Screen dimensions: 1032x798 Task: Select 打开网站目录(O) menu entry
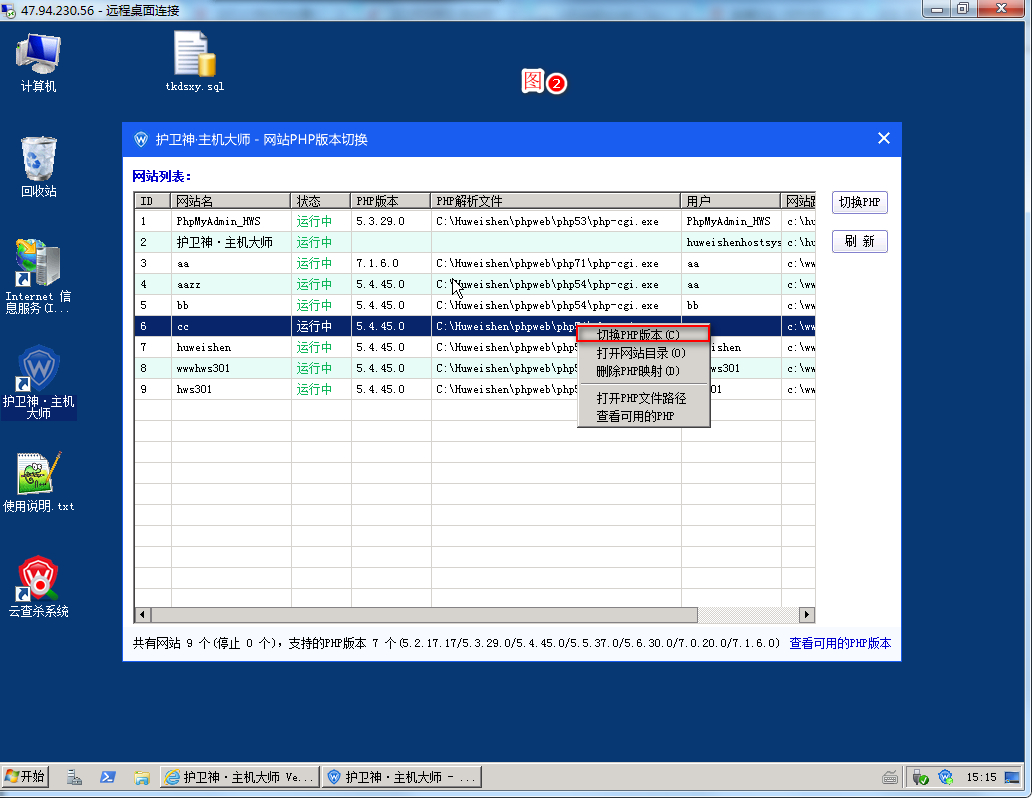[643, 353]
